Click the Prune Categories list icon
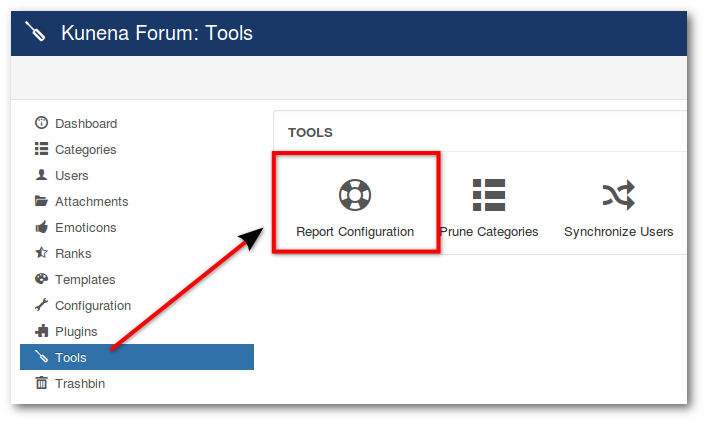This screenshot has height=423, width=706. click(489, 195)
